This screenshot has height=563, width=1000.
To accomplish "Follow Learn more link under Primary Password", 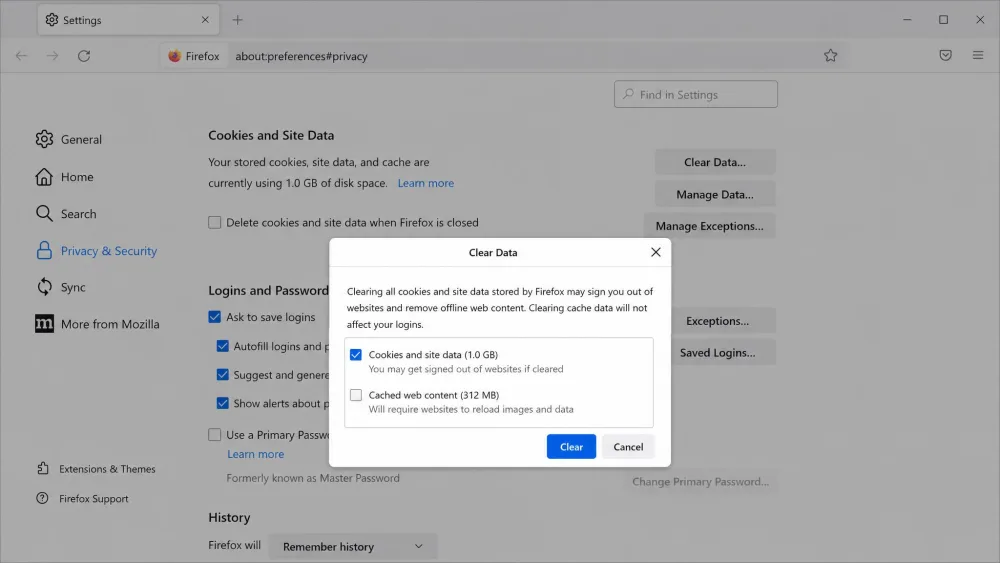I will pos(256,454).
